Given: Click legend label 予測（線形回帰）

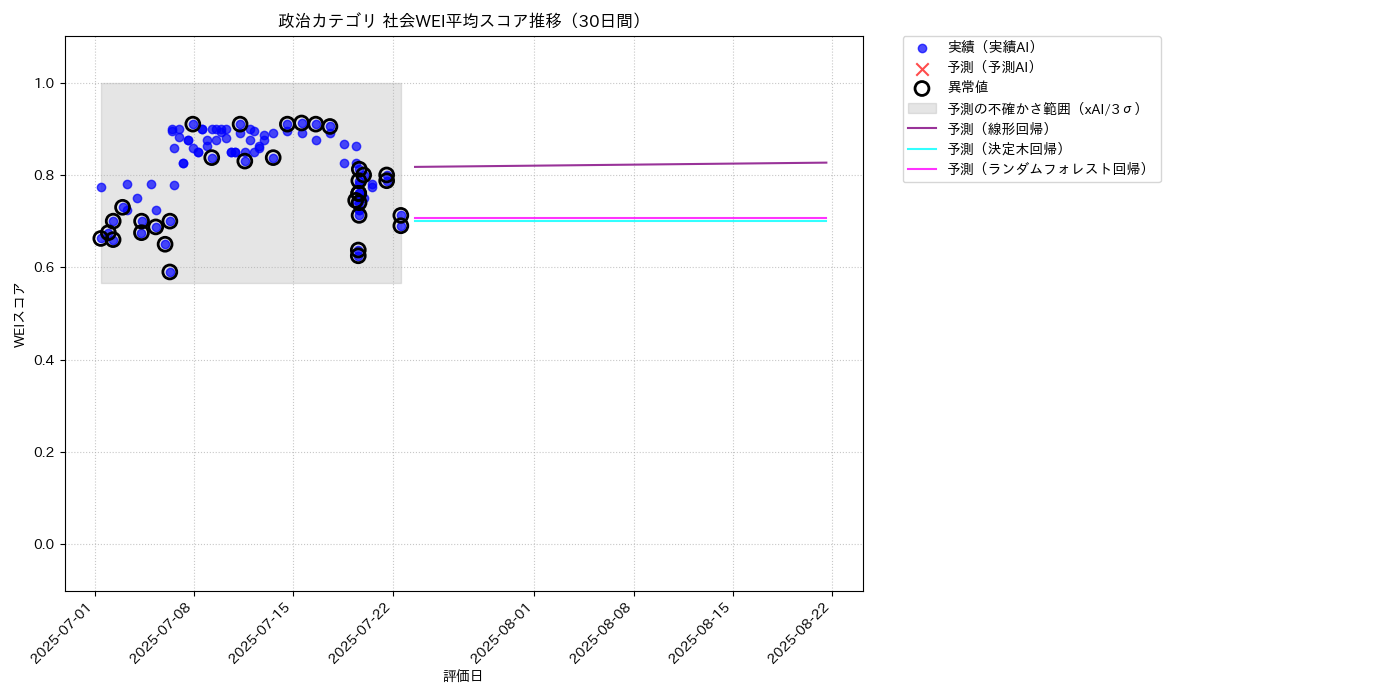Looking at the screenshot, I should (998, 128).
